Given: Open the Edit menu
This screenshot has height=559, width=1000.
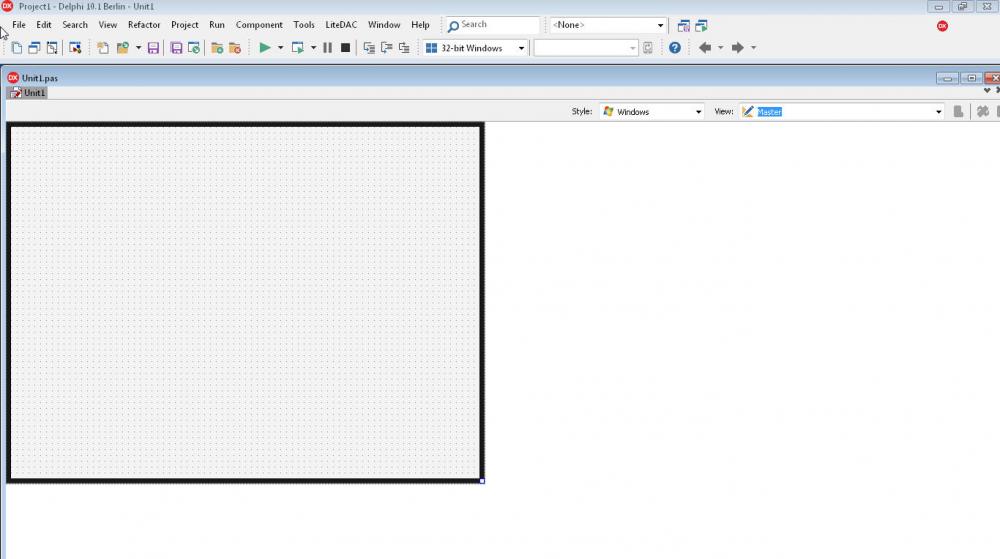Looking at the screenshot, I should point(44,25).
